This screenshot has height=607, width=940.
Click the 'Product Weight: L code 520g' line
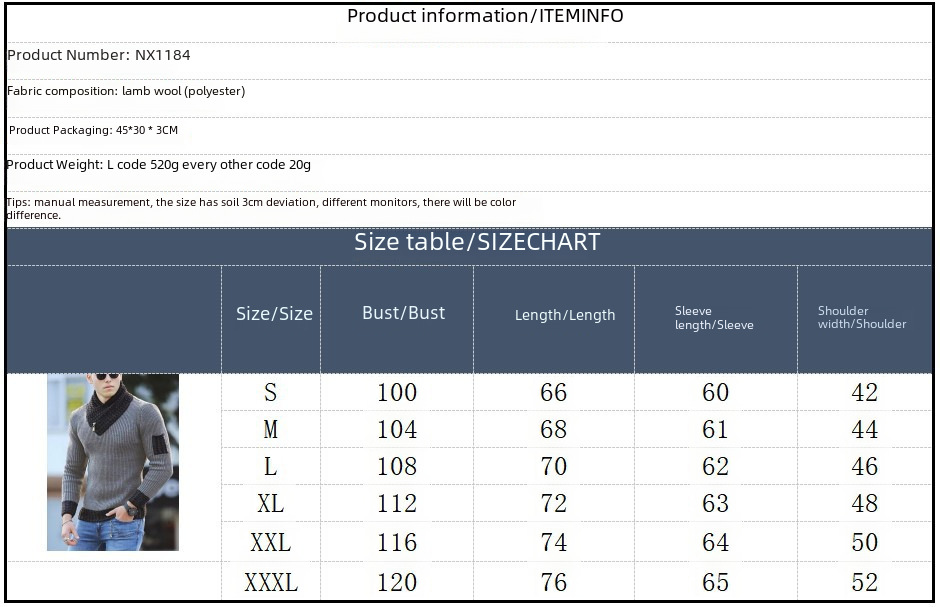pos(158,165)
